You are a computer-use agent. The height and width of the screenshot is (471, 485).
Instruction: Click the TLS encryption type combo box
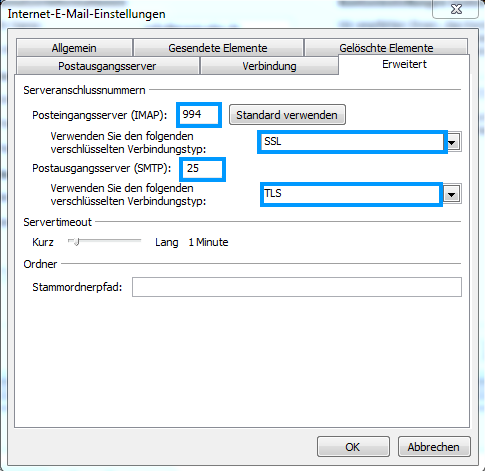pos(351,194)
